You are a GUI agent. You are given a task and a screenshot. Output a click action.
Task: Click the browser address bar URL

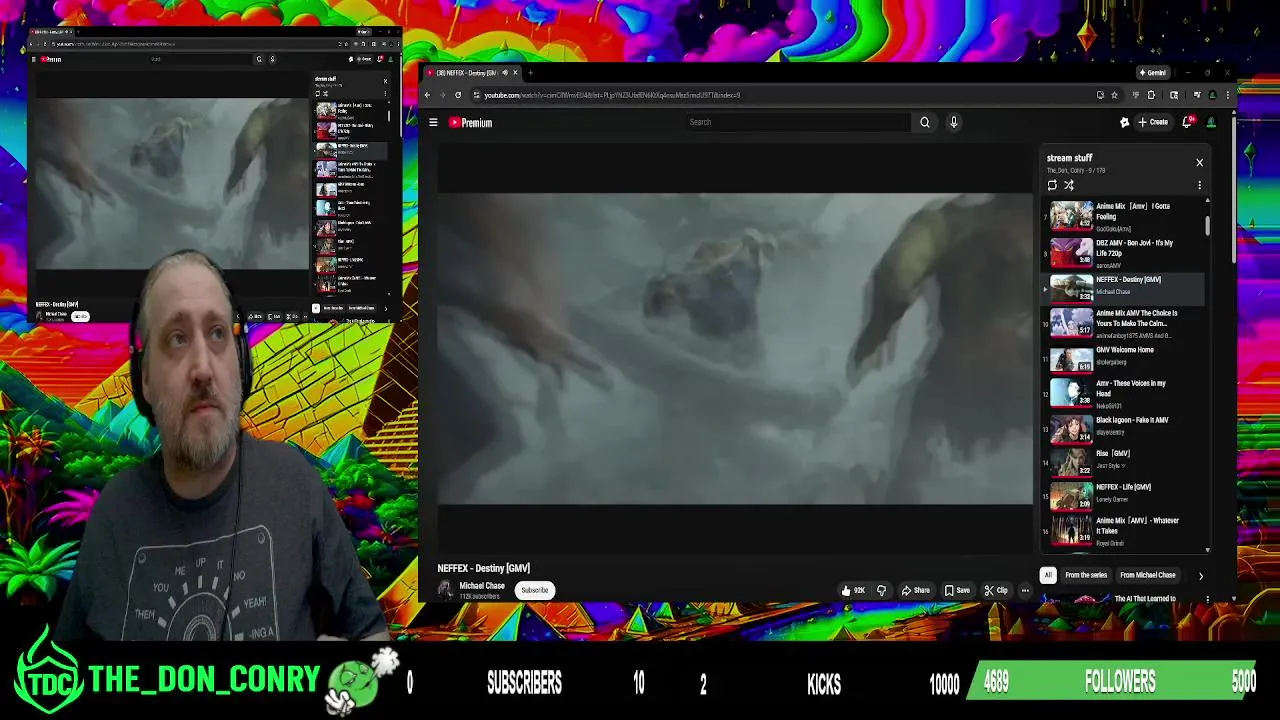pyautogui.click(x=612, y=95)
